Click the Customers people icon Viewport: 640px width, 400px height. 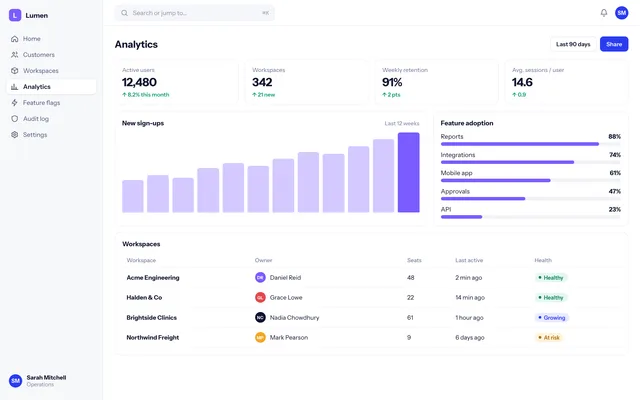point(15,55)
